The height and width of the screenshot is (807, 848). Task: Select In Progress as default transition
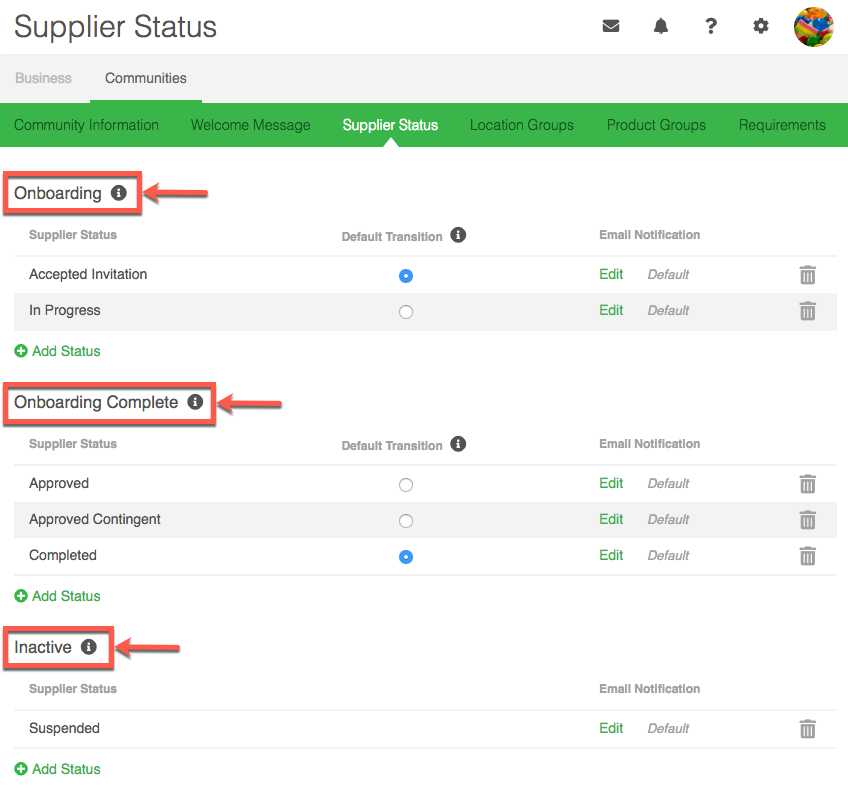pos(405,312)
